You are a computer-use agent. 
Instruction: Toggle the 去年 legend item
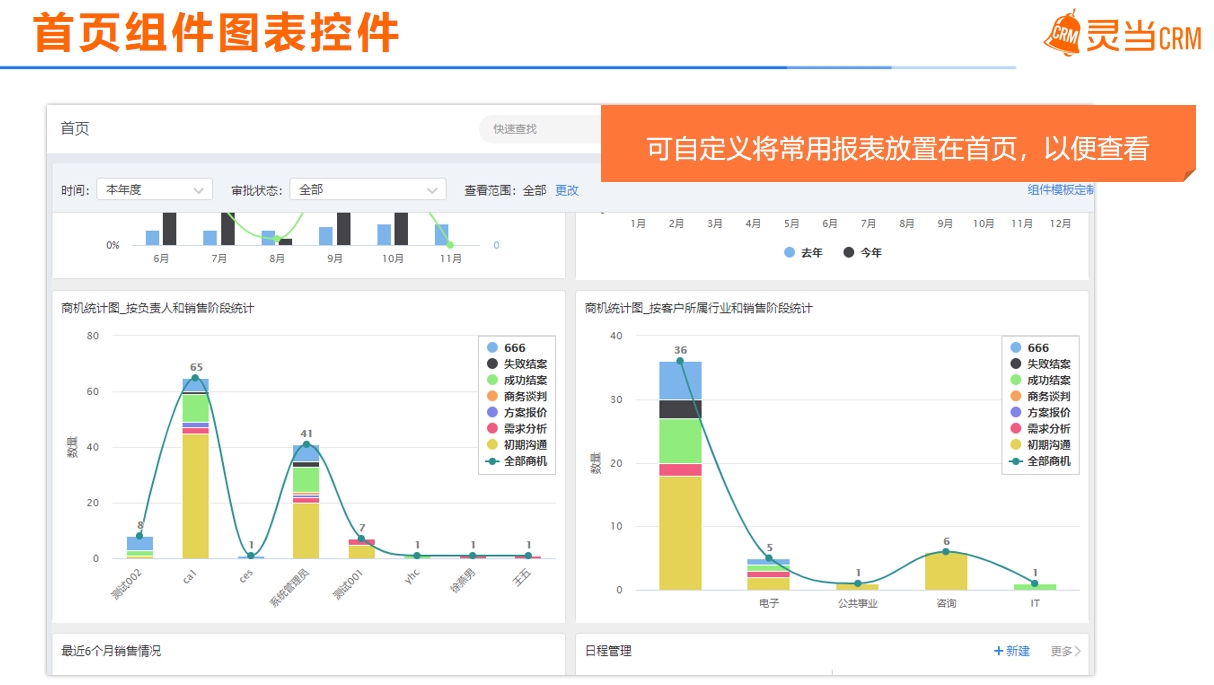804,253
